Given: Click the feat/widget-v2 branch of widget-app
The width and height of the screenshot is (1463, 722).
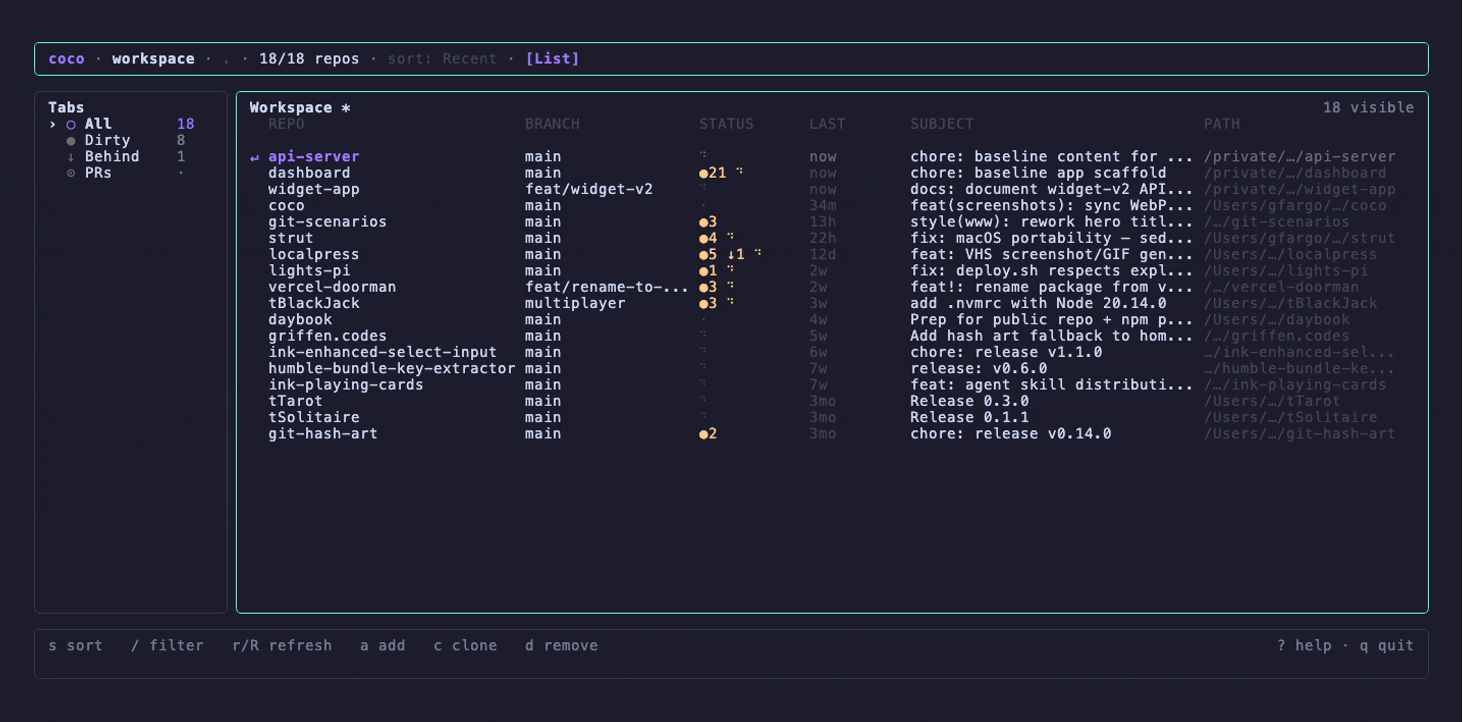Looking at the screenshot, I should (x=589, y=189).
